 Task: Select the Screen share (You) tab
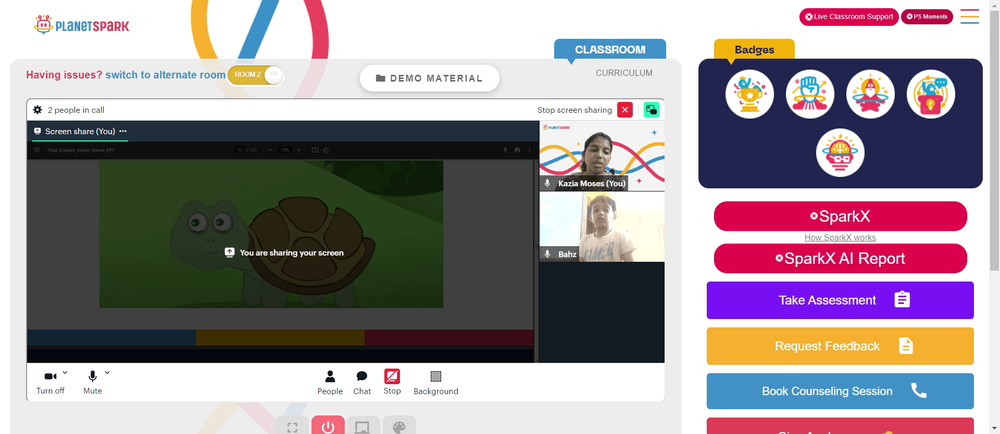[80, 131]
